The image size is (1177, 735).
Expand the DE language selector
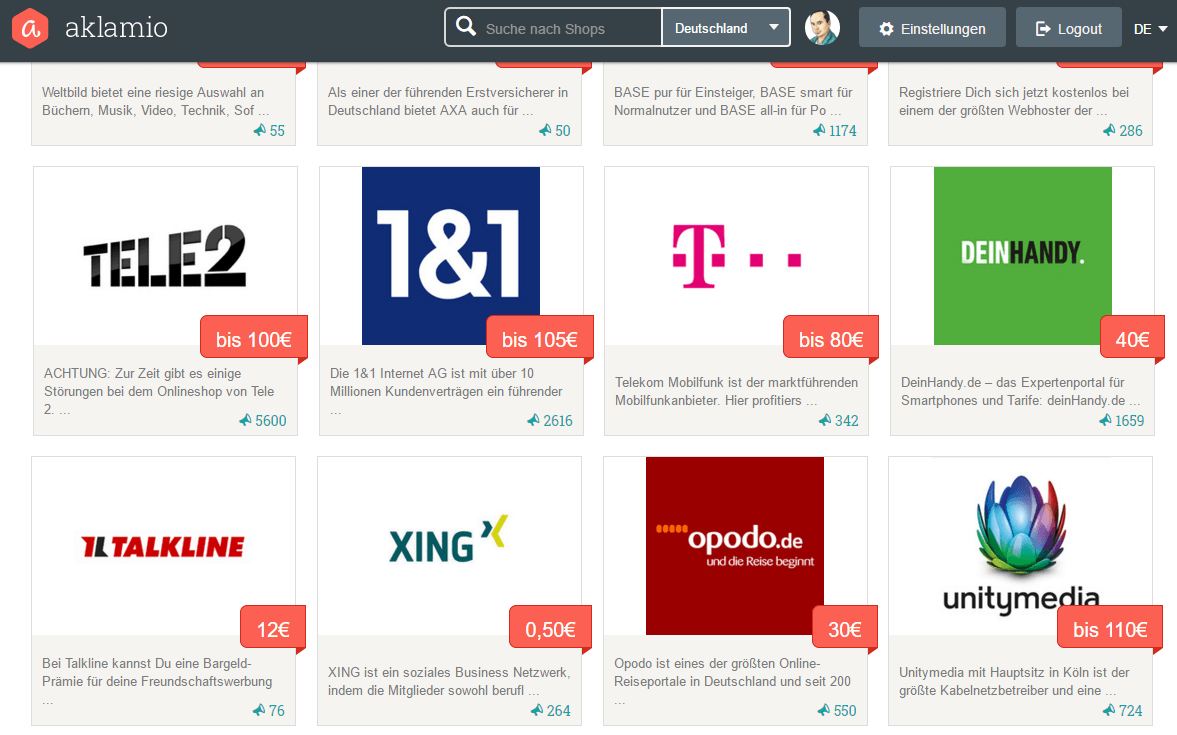[1151, 29]
